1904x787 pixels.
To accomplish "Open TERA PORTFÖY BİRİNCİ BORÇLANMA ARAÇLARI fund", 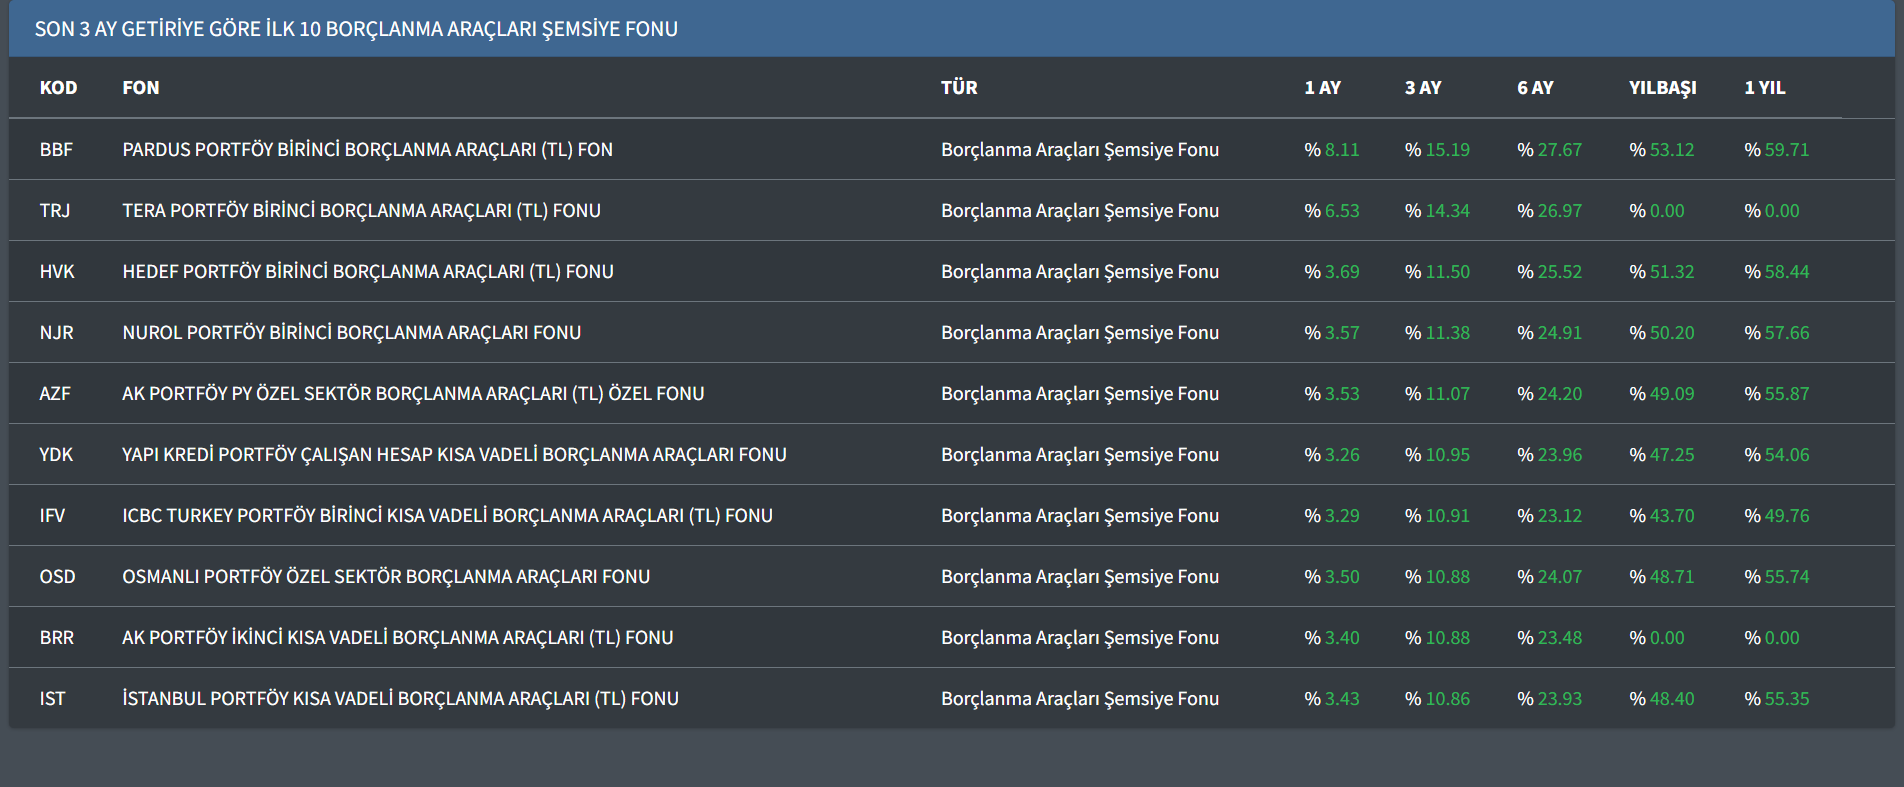I will tap(361, 211).
